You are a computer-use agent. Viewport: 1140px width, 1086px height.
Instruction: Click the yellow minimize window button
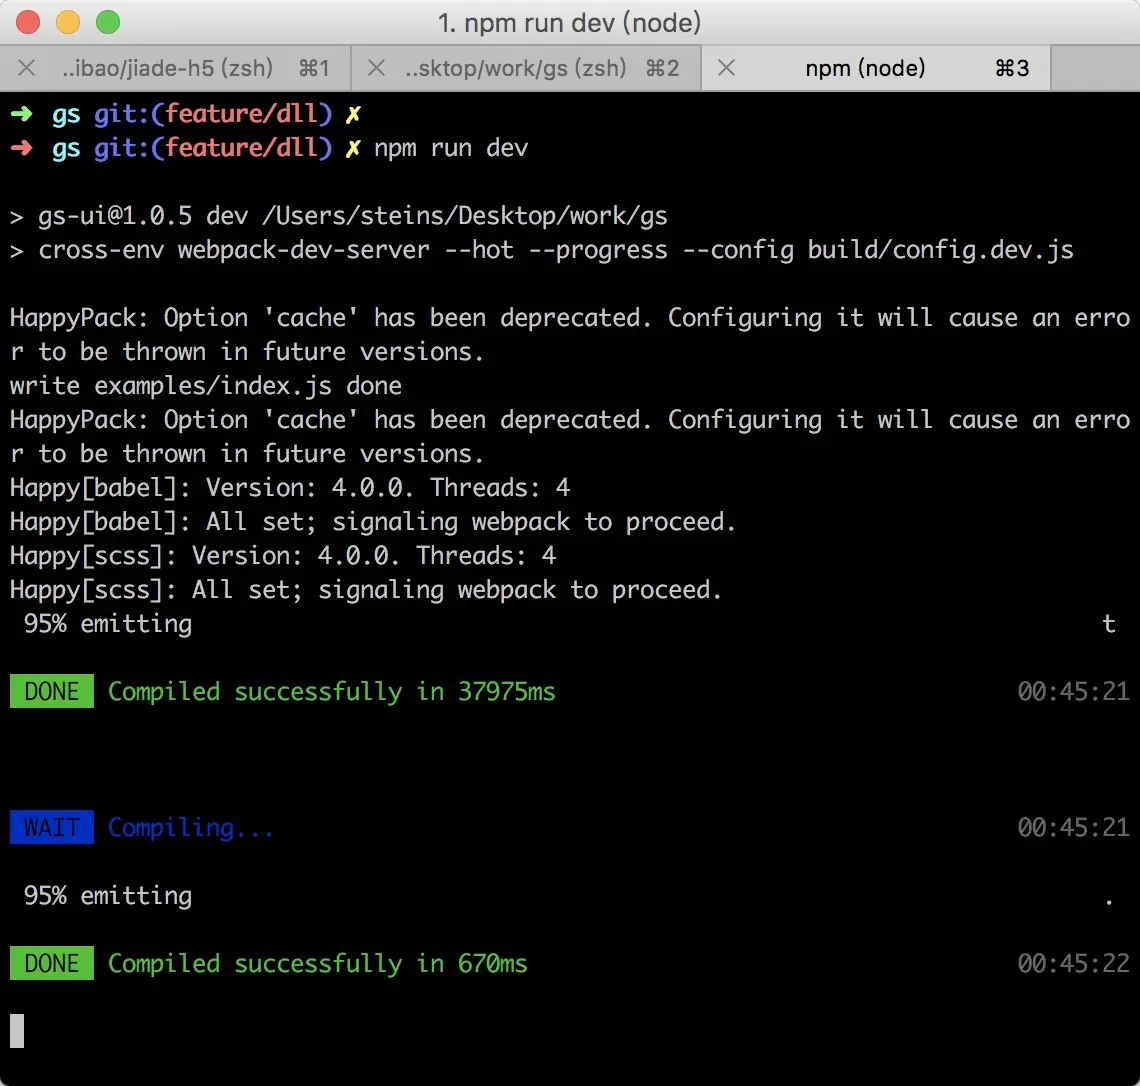(x=68, y=23)
